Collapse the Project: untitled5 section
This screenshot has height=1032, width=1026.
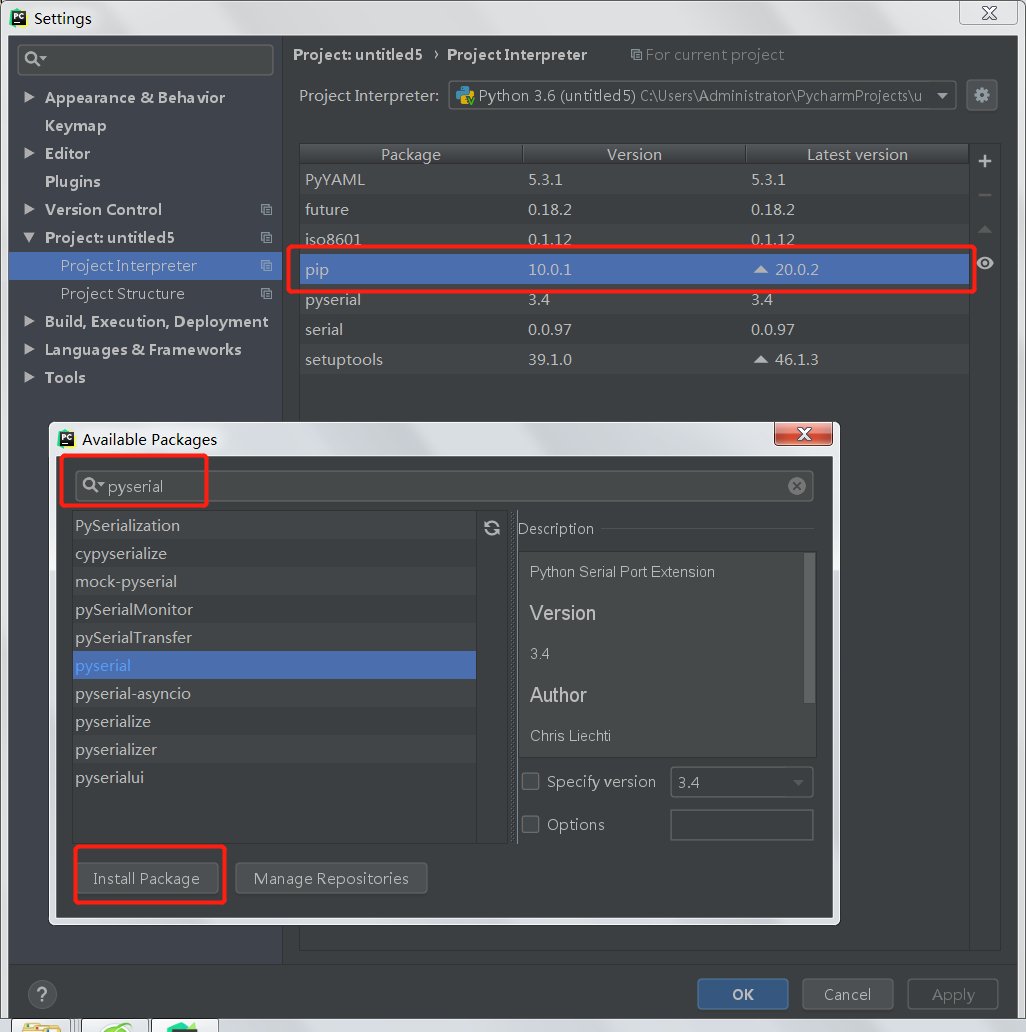tap(29, 237)
